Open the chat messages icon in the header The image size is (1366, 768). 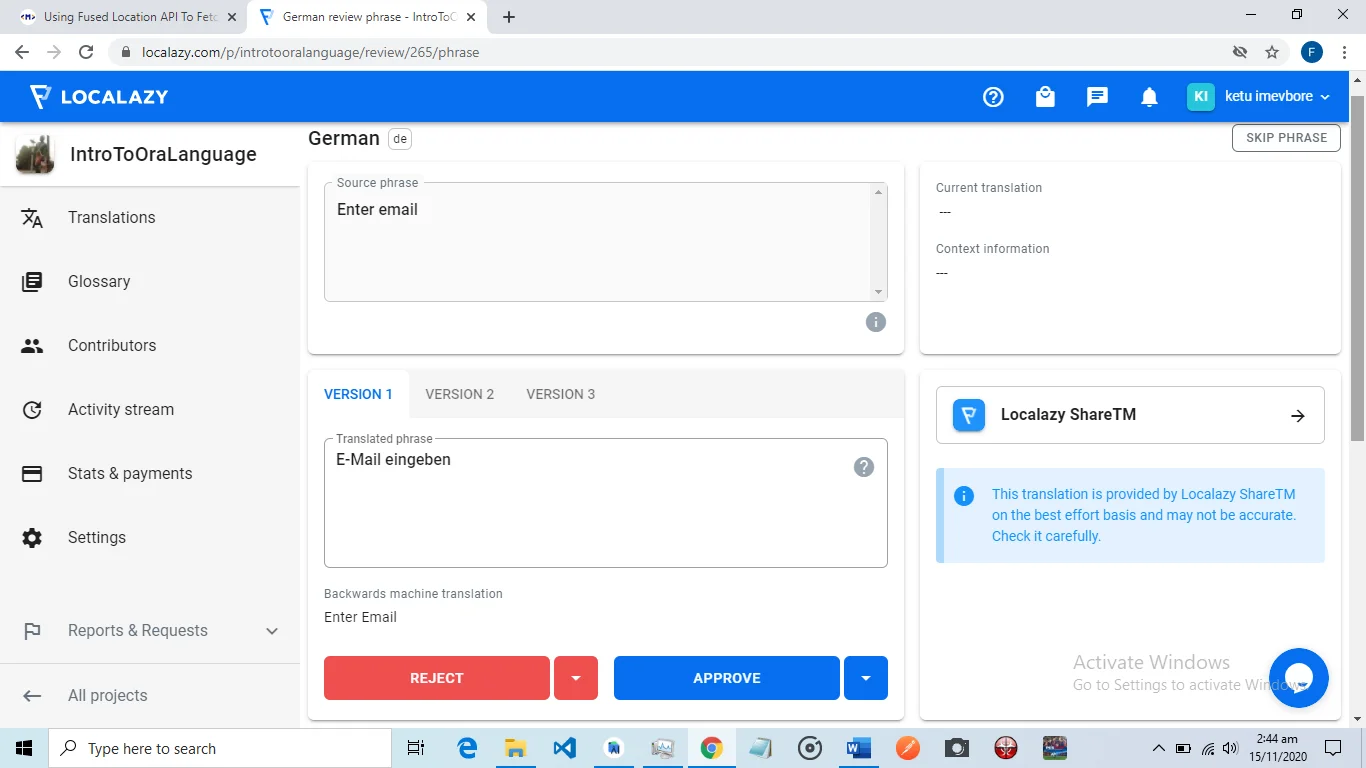click(x=1097, y=97)
